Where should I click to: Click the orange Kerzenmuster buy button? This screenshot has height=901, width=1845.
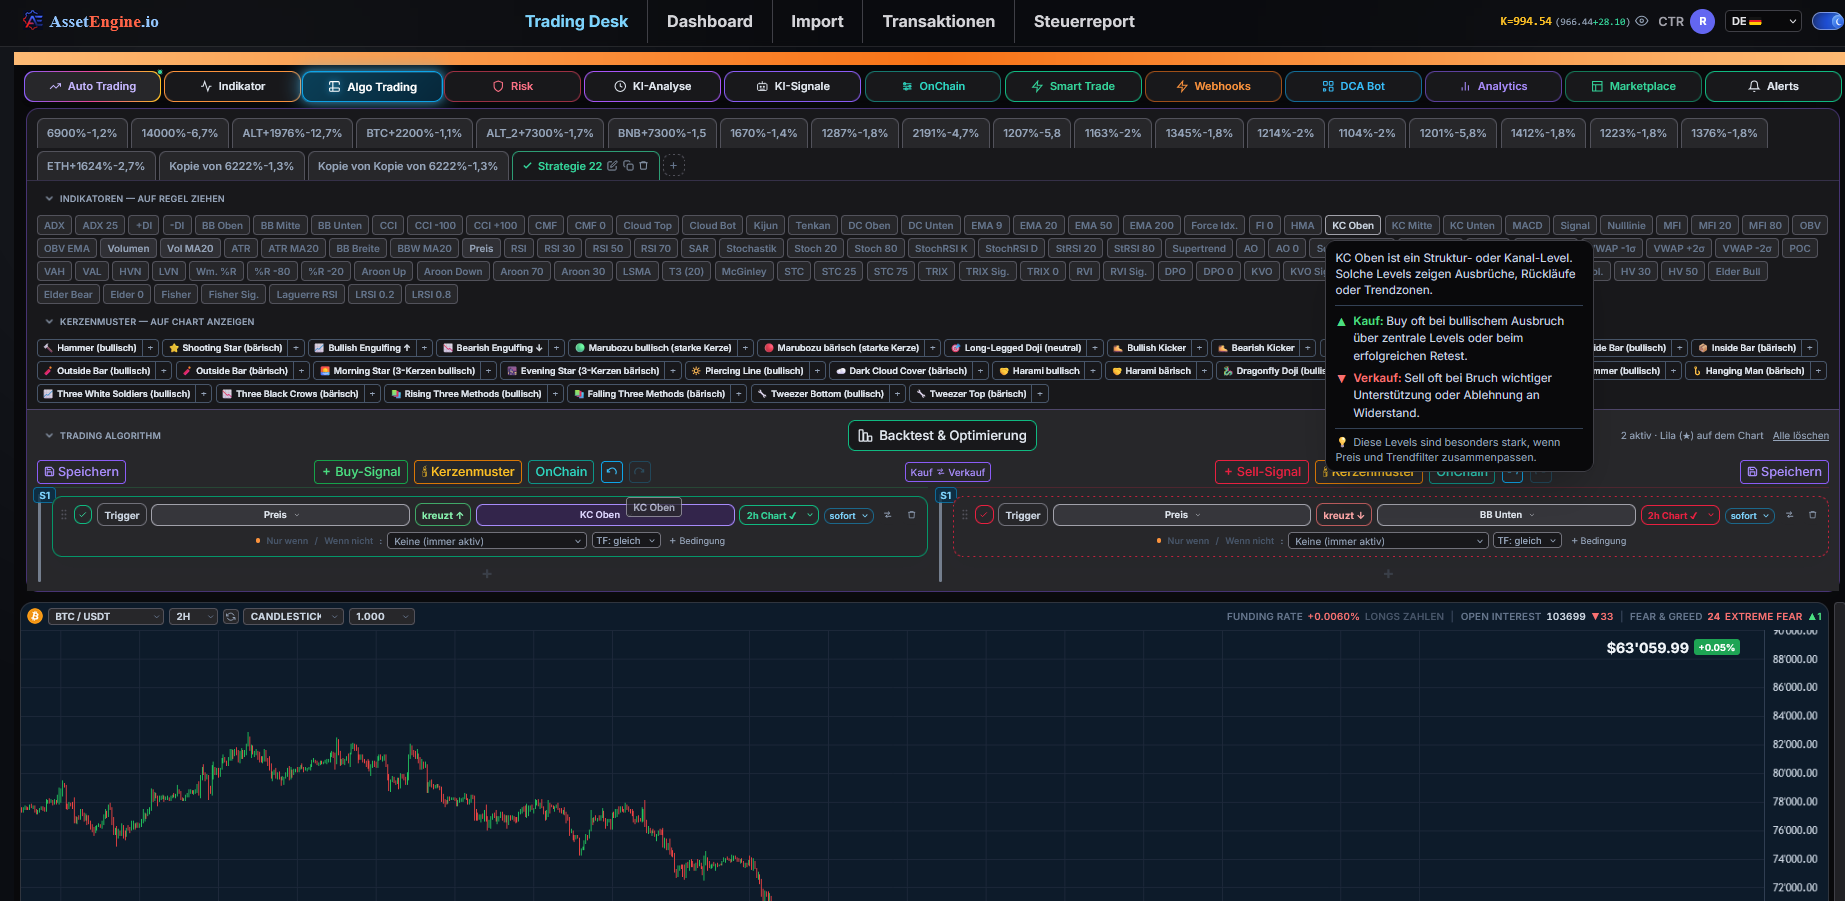click(x=468, y=472)
